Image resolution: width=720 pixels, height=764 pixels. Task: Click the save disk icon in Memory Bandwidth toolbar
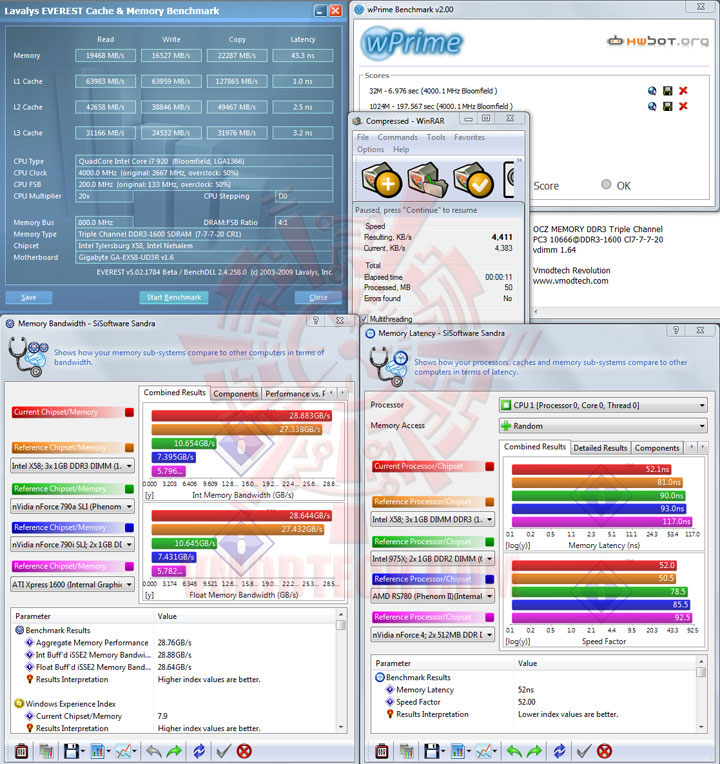pos(72,751)
